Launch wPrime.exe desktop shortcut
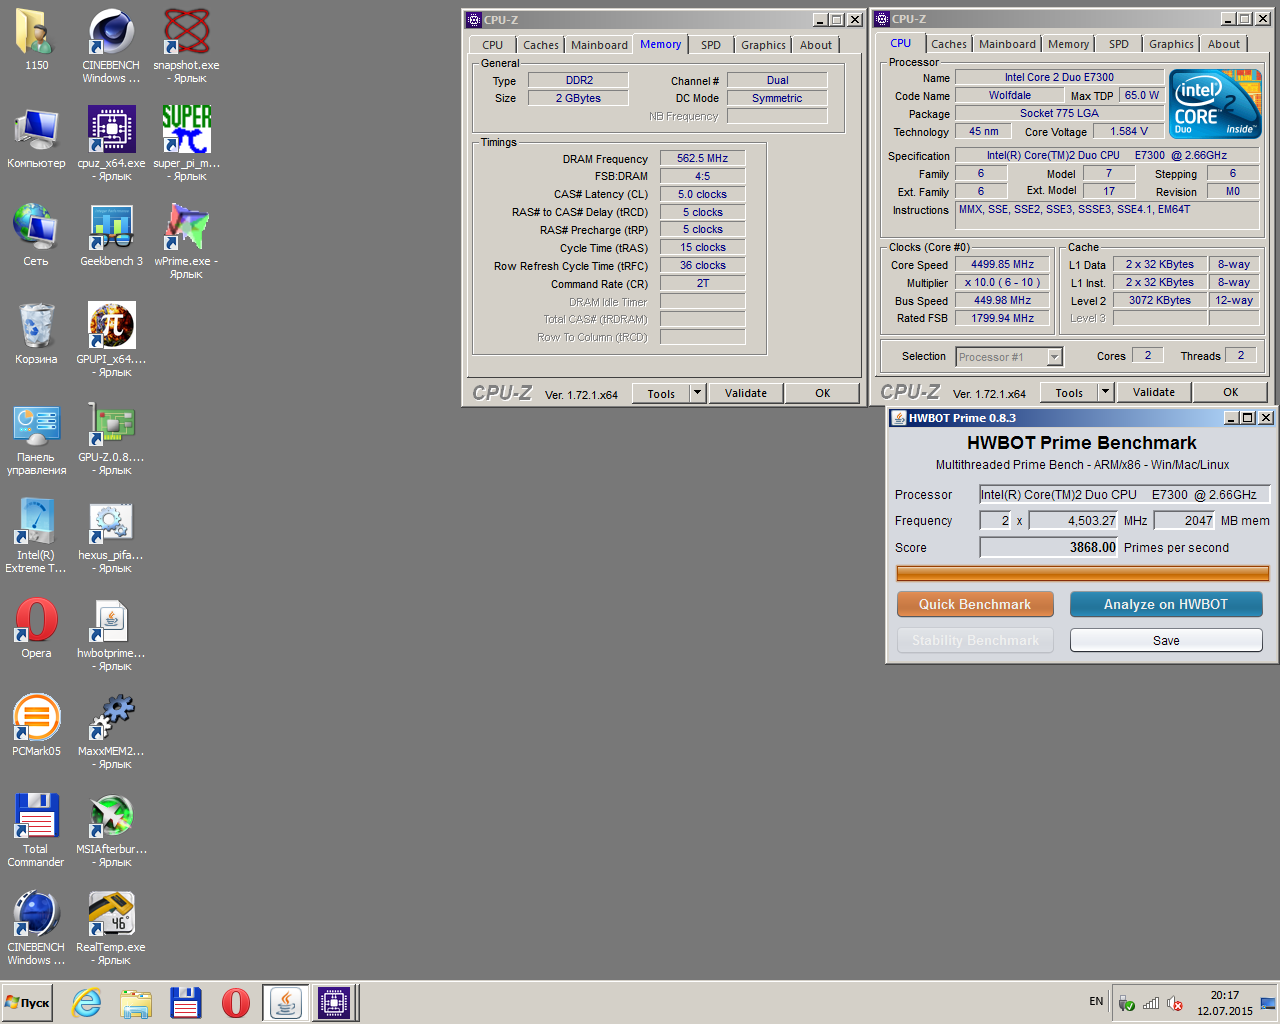This screenshot has width=1280, height=1024. pos(187,242)
